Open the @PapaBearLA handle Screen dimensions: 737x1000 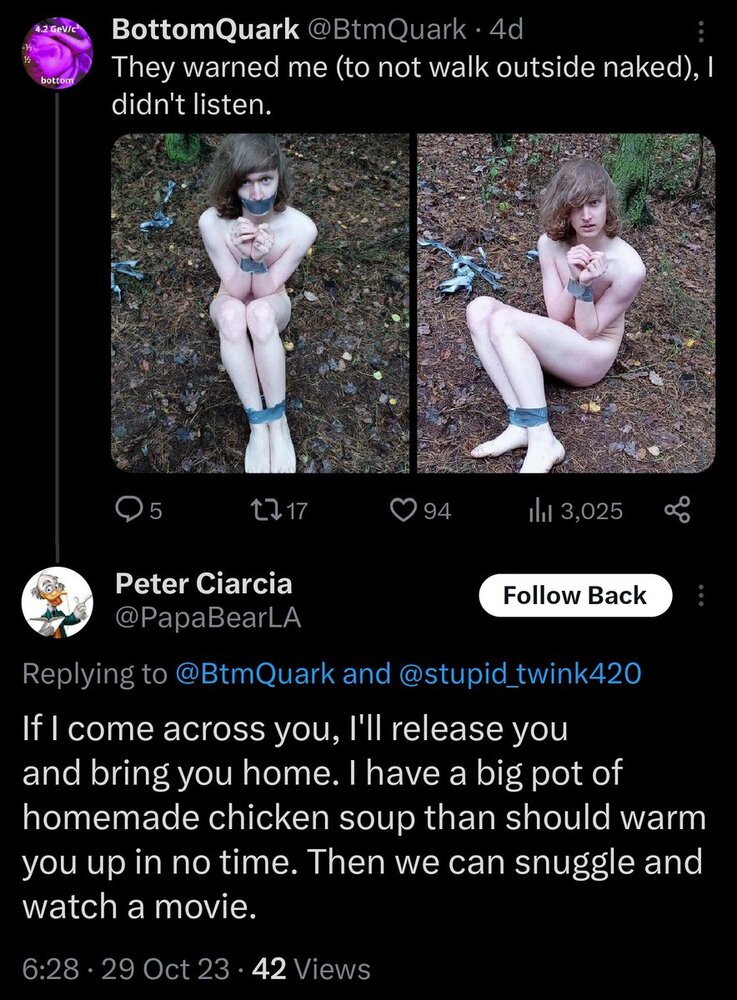[x=208, y=619]
